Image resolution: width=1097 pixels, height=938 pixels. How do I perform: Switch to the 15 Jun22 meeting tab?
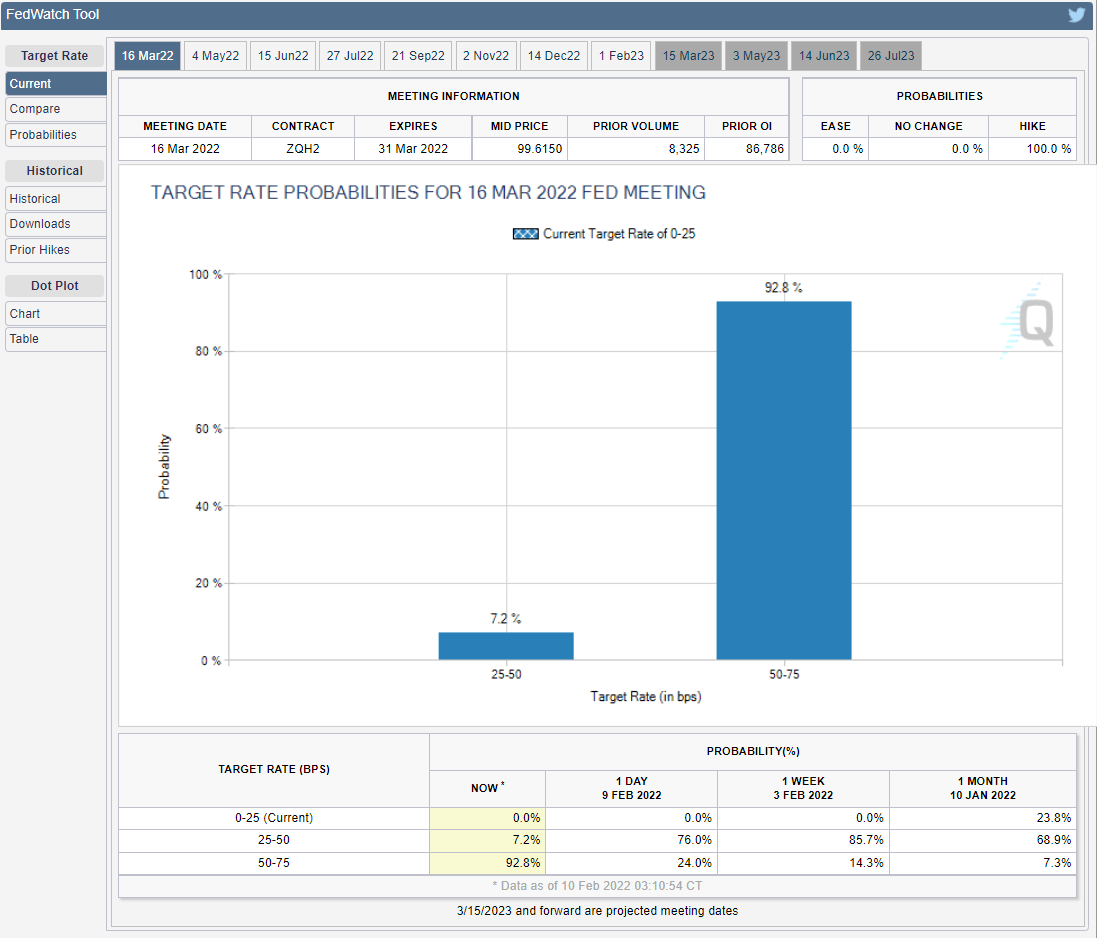pos(284,56)
